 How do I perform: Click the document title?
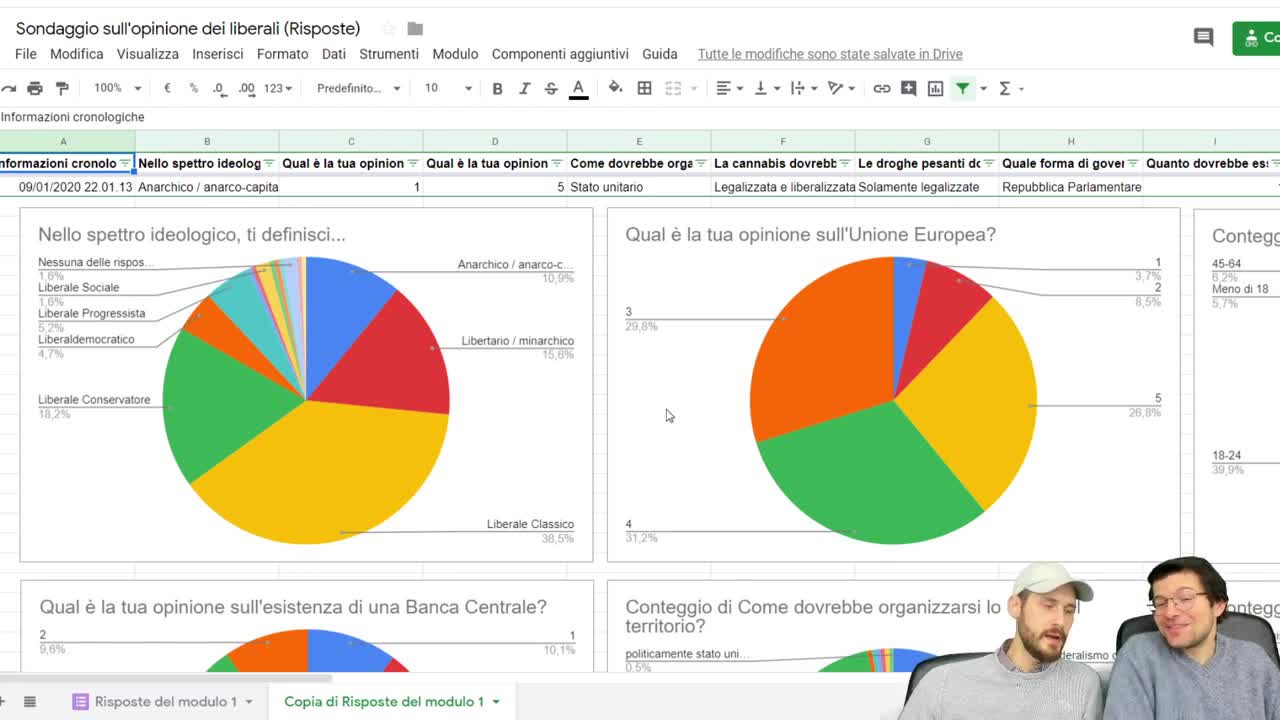tap(188, 28)
